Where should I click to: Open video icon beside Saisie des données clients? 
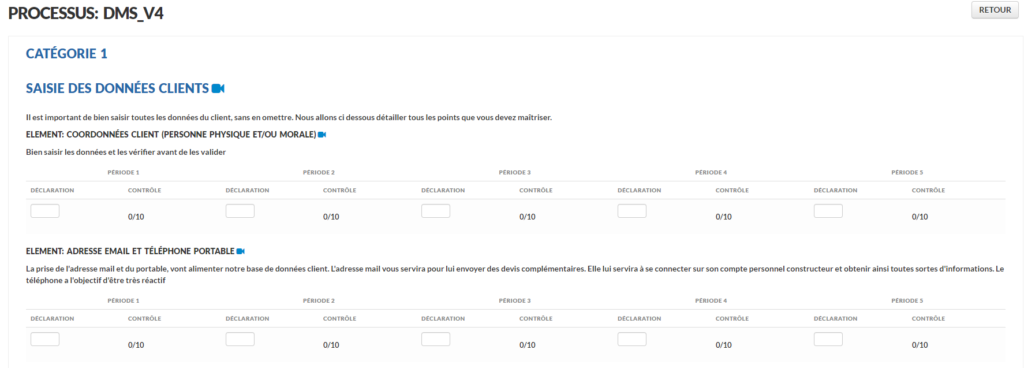click(218, 88)
